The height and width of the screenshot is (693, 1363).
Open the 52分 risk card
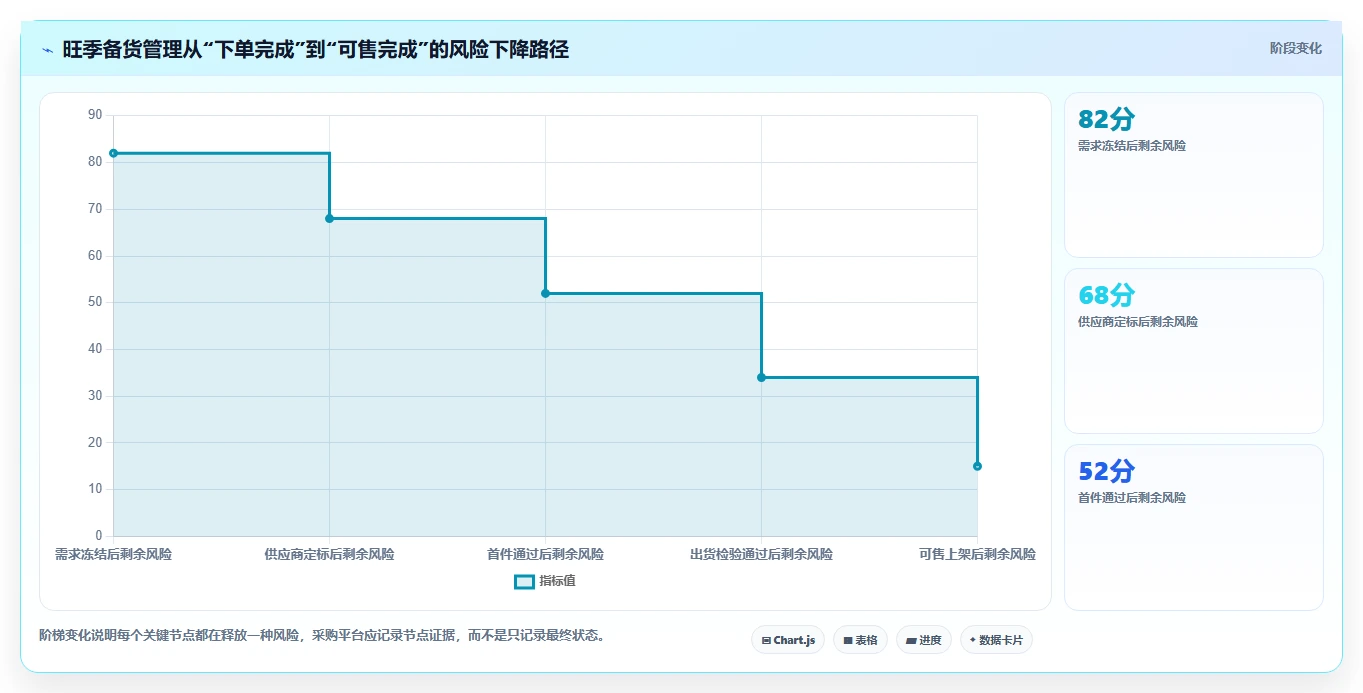click(1194, 527)
